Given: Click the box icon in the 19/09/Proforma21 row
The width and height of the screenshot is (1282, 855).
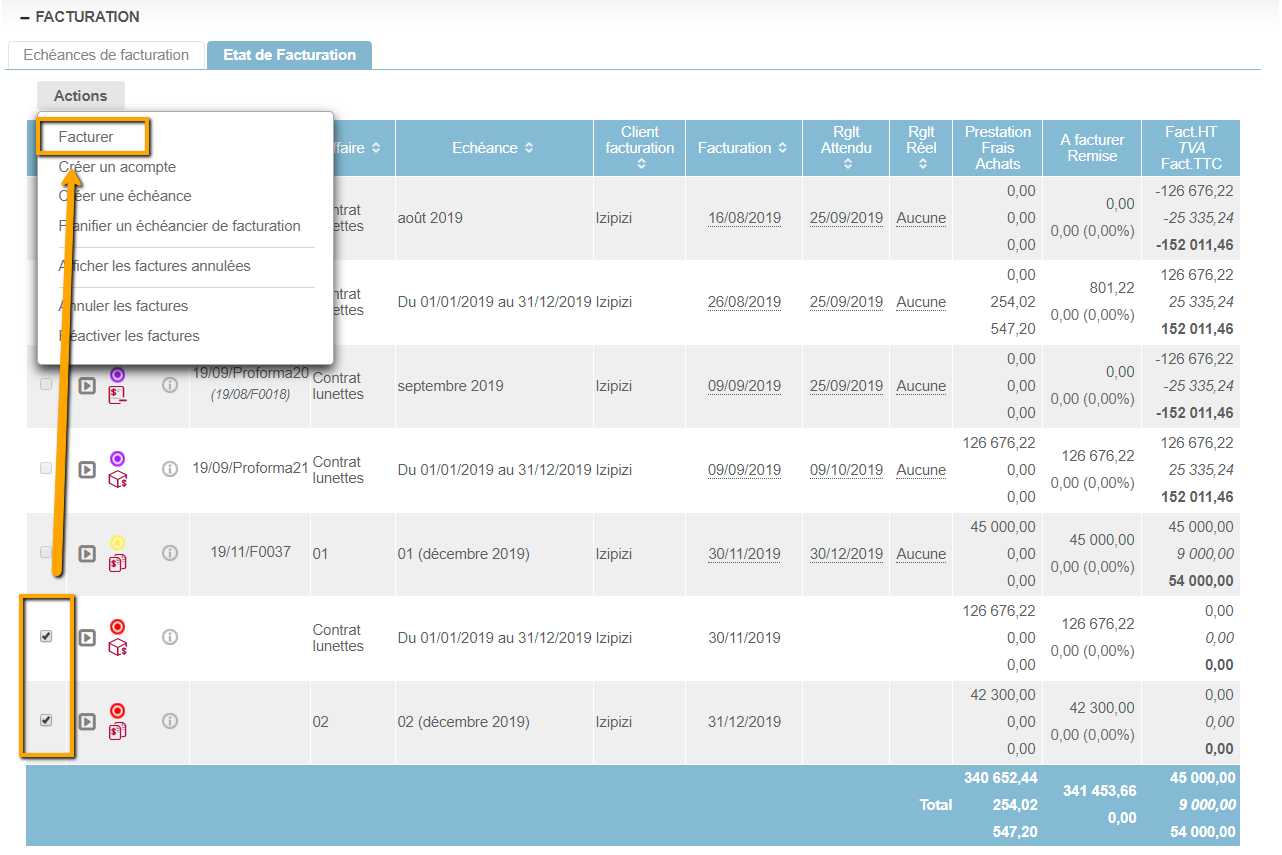Looking at the screenshot, I should point(117,479).
